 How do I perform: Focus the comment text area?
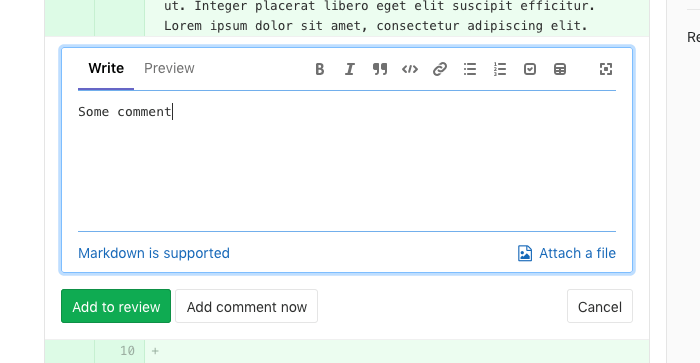point(347,161)
